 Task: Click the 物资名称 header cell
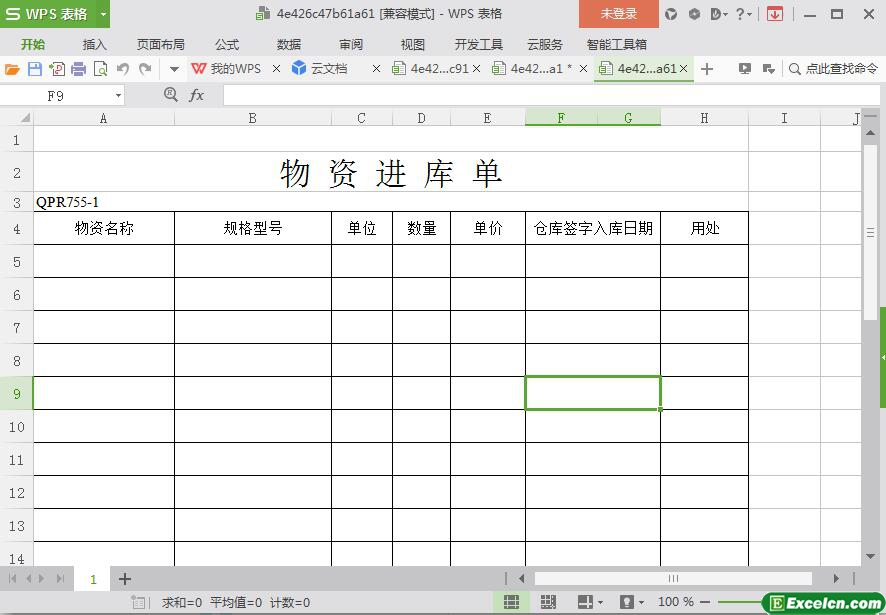(x=104, y=228)
